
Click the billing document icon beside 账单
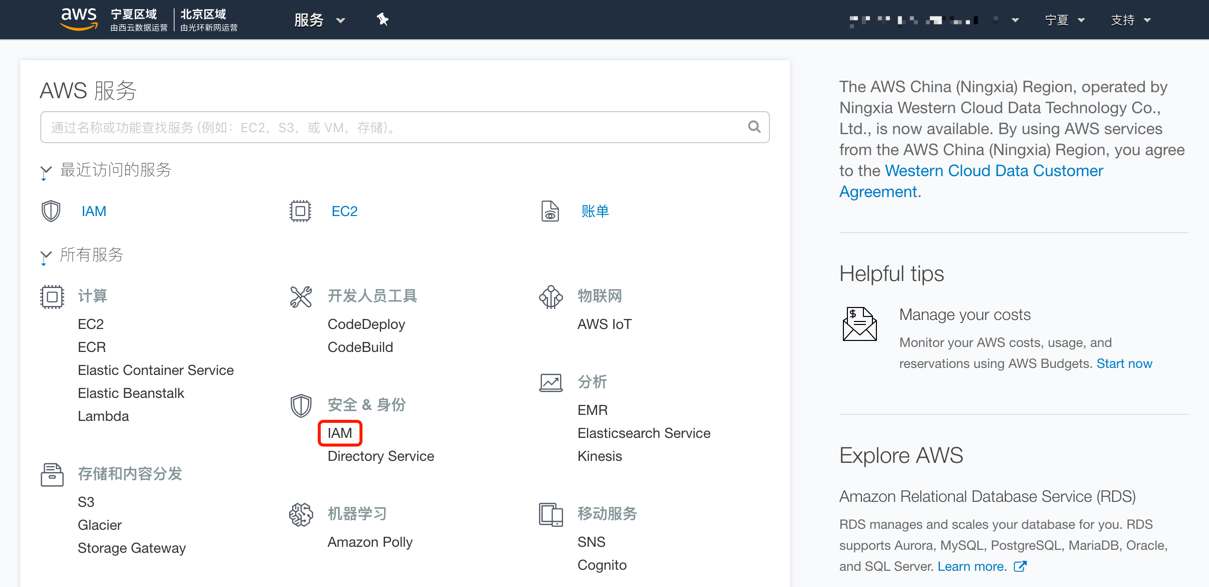550,211
